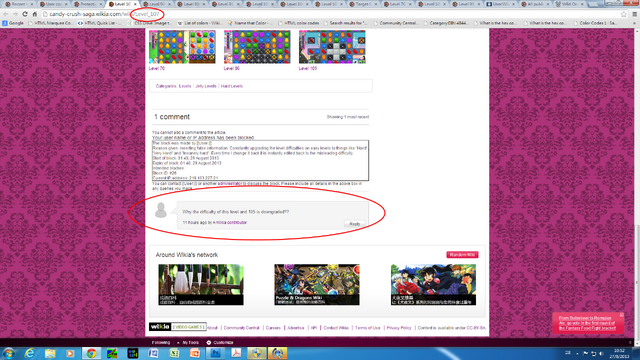Open List of colors Wiki bookmark

click(x=200, y=23)
